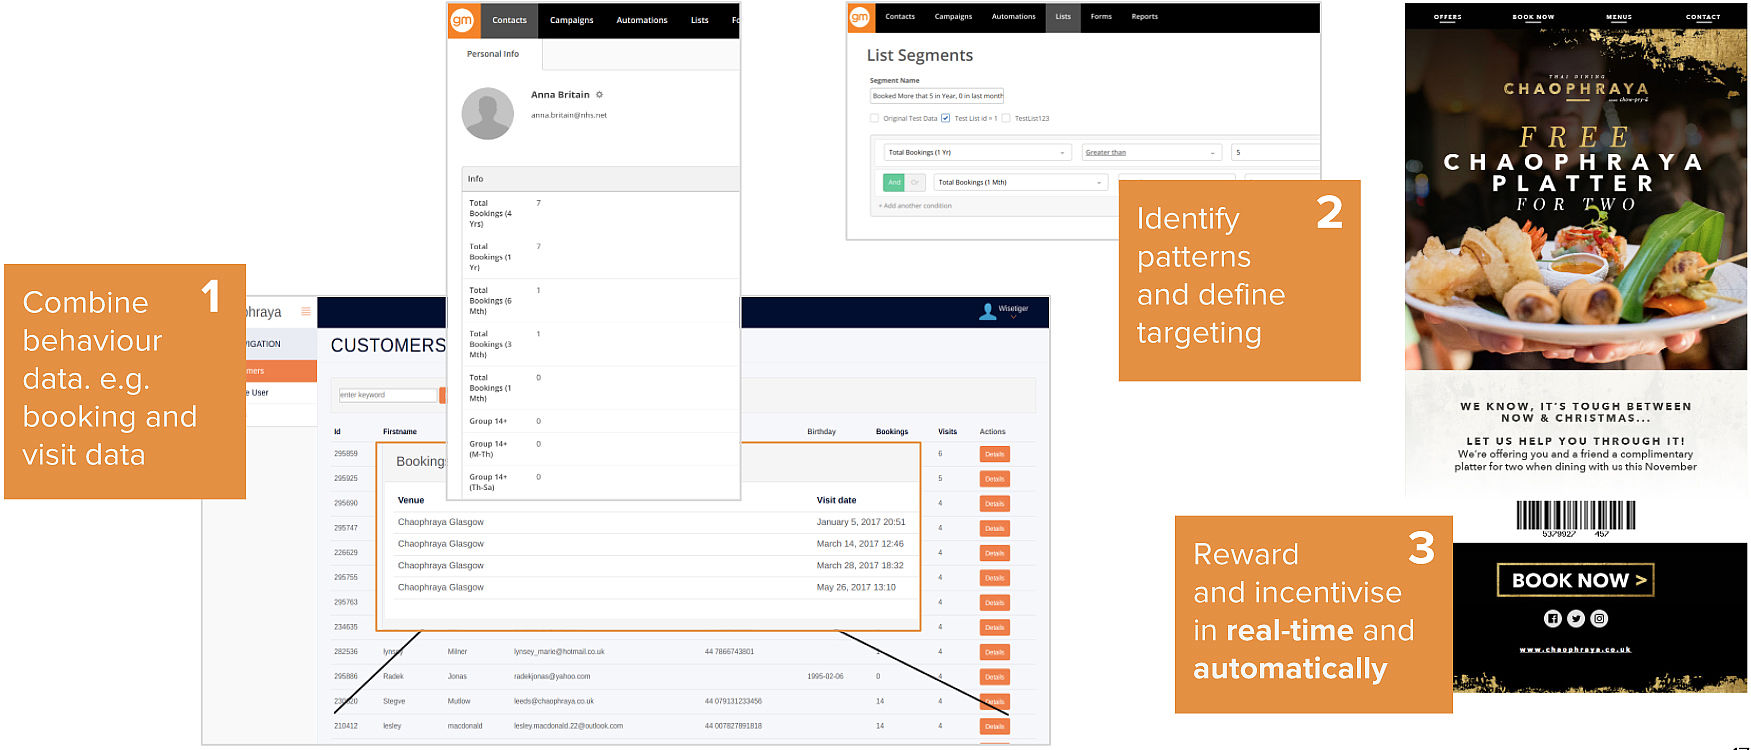Click Anna Britain's profile avatar
The image size is (1751, 750).
click(487, 114)
